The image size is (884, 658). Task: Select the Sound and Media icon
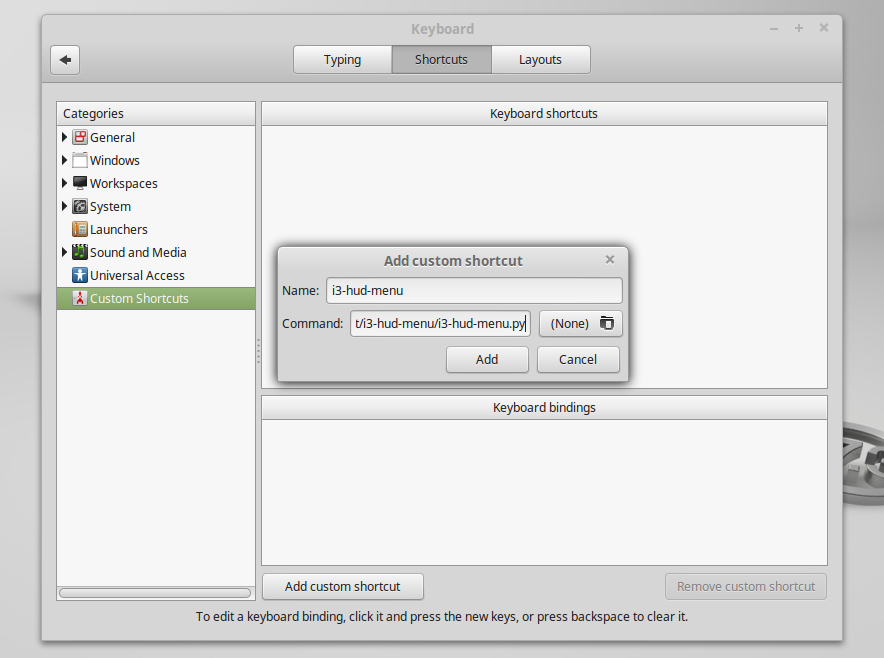coord(79,252)
